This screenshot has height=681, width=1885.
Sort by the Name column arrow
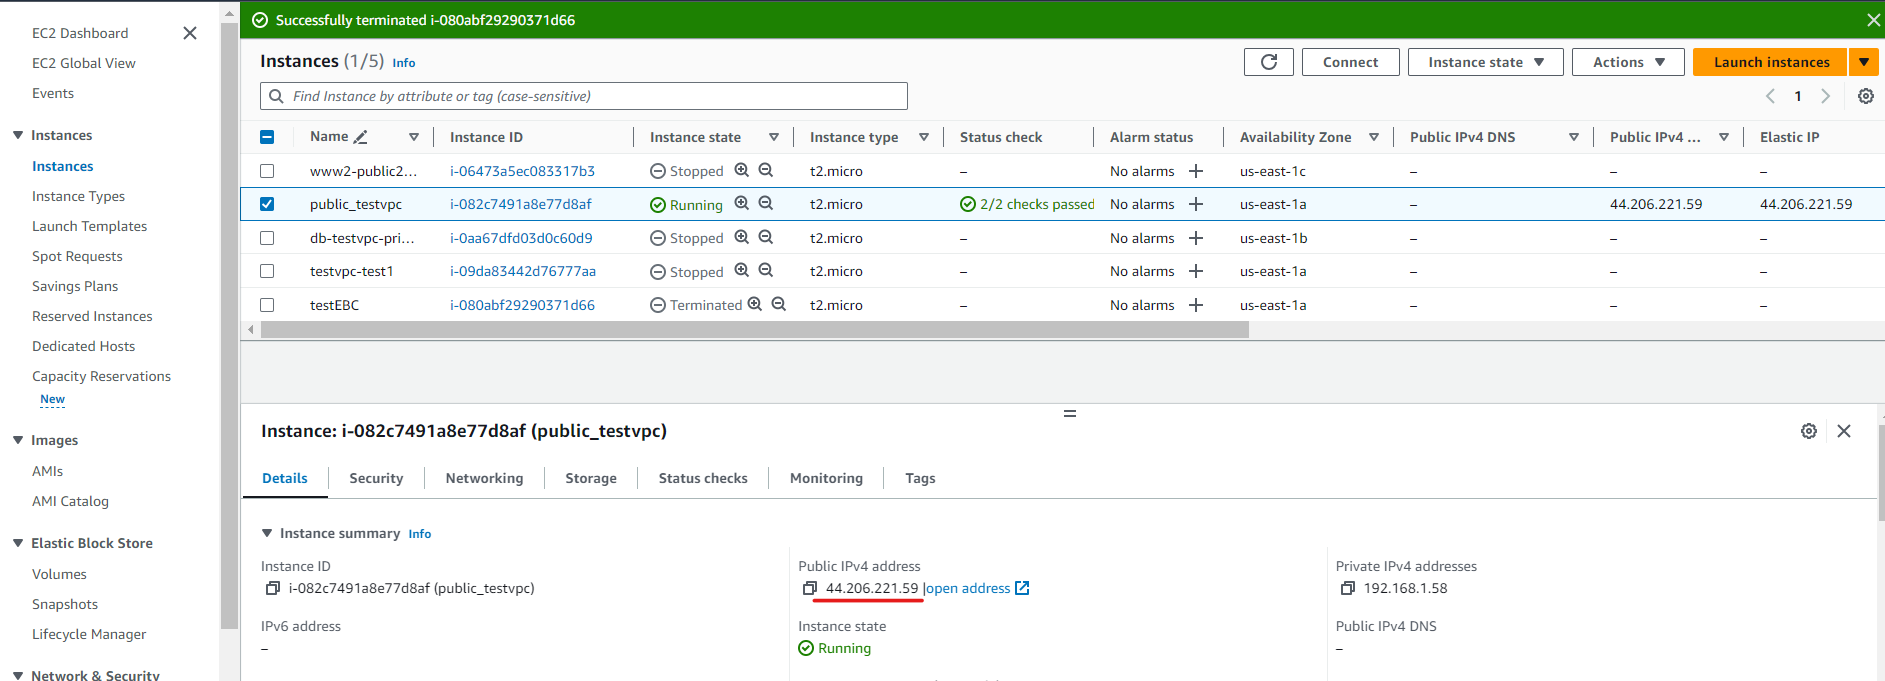pyautogui.click(x=414, y=137)
